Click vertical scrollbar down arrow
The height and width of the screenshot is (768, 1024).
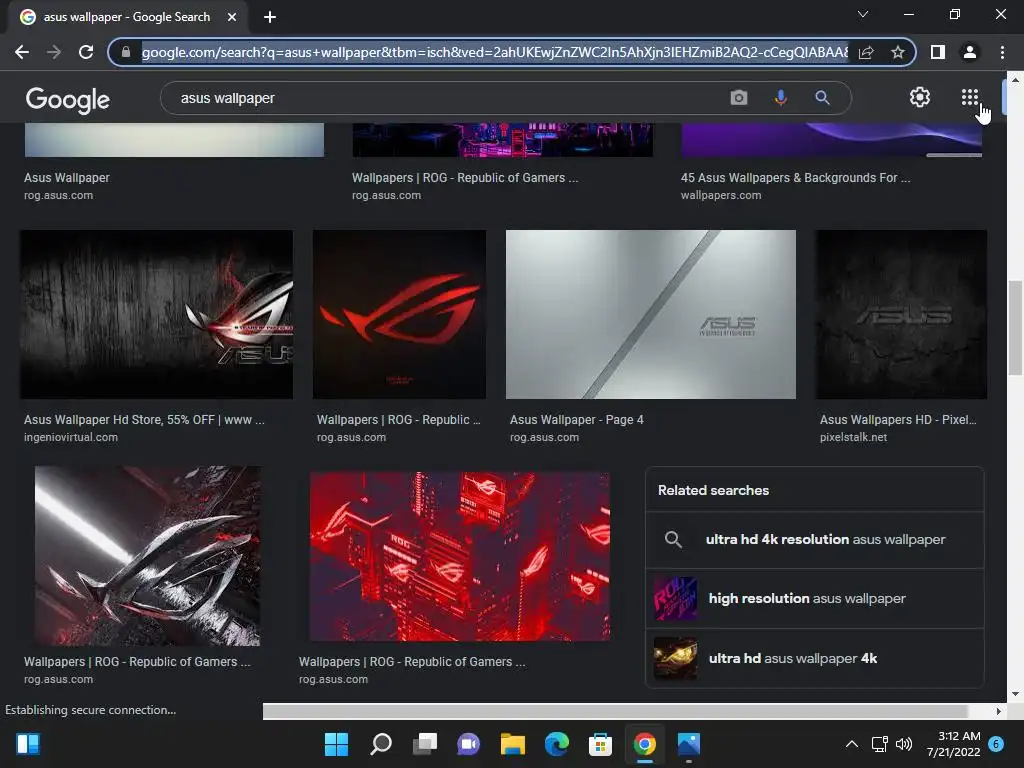pyautogui.click(x=1015, y=694)
